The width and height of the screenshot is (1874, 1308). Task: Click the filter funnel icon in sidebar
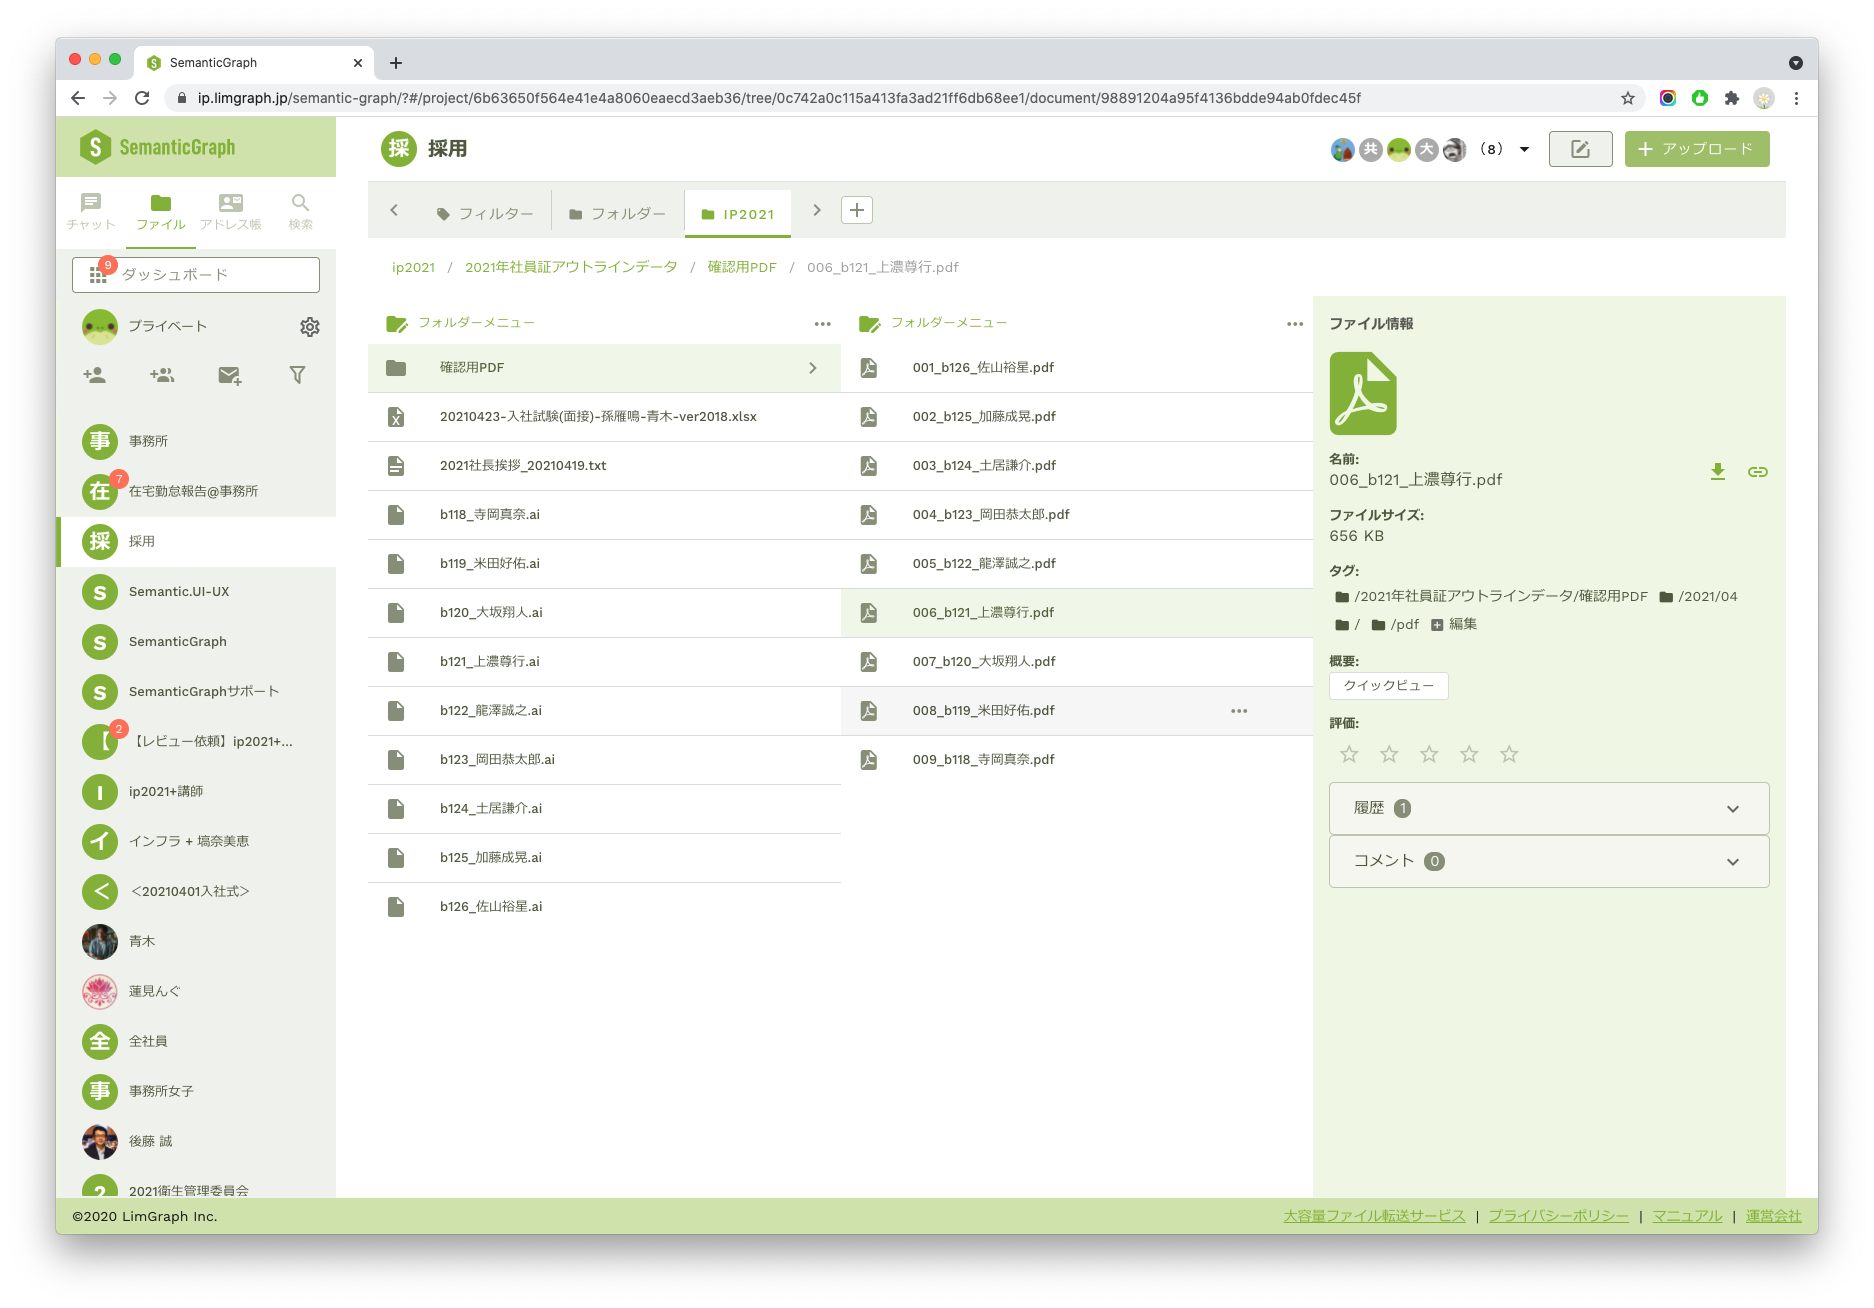(297, 375)
